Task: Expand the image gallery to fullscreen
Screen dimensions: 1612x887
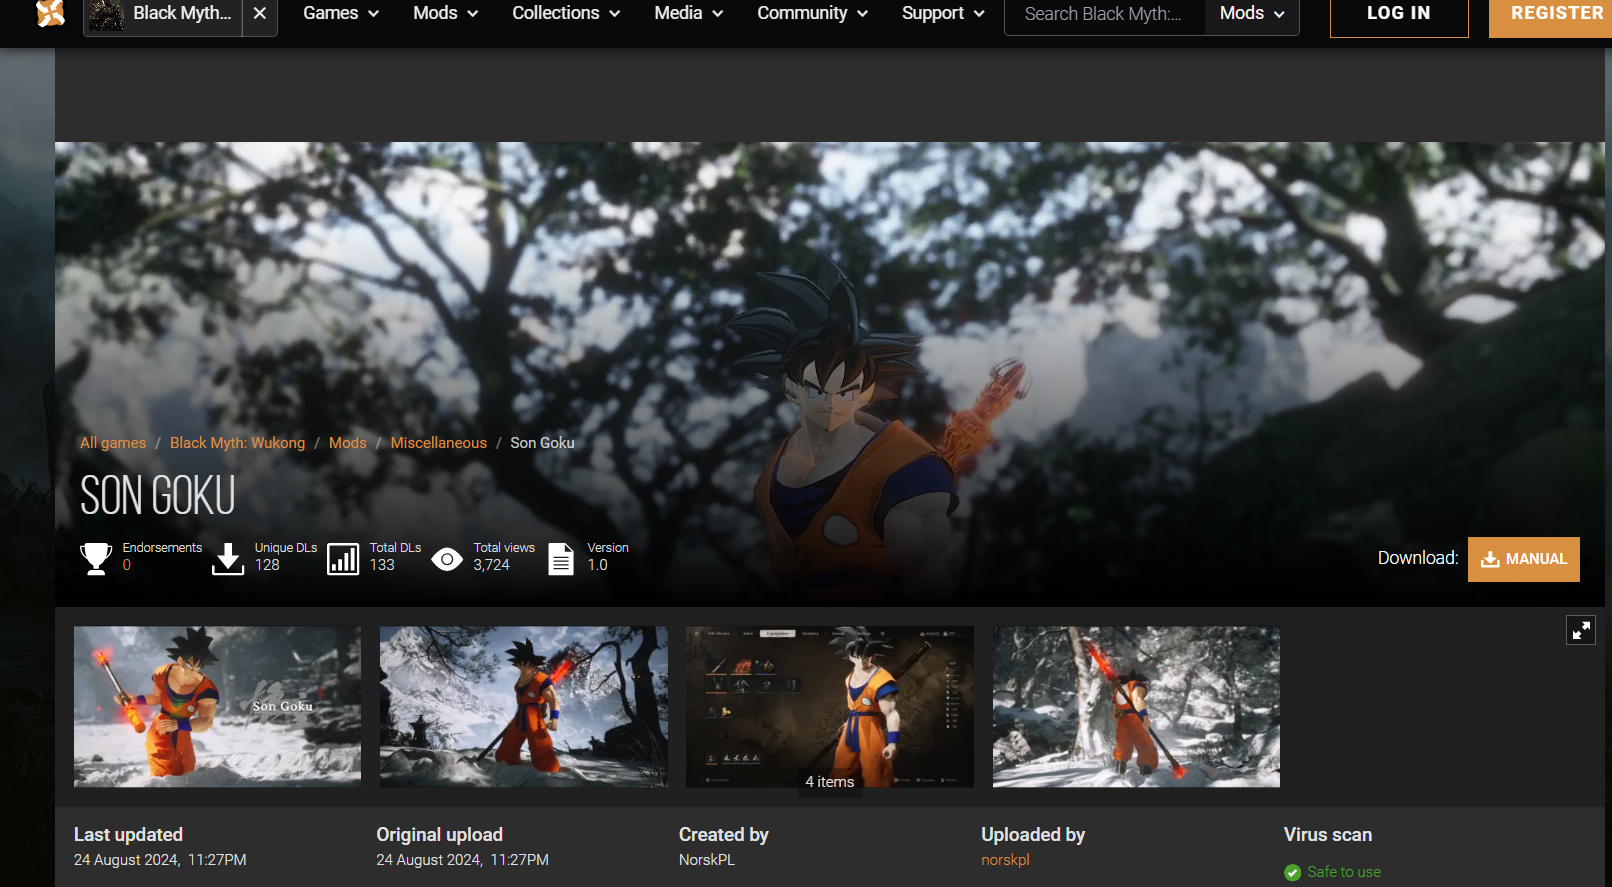Action: pos(1580,630)
